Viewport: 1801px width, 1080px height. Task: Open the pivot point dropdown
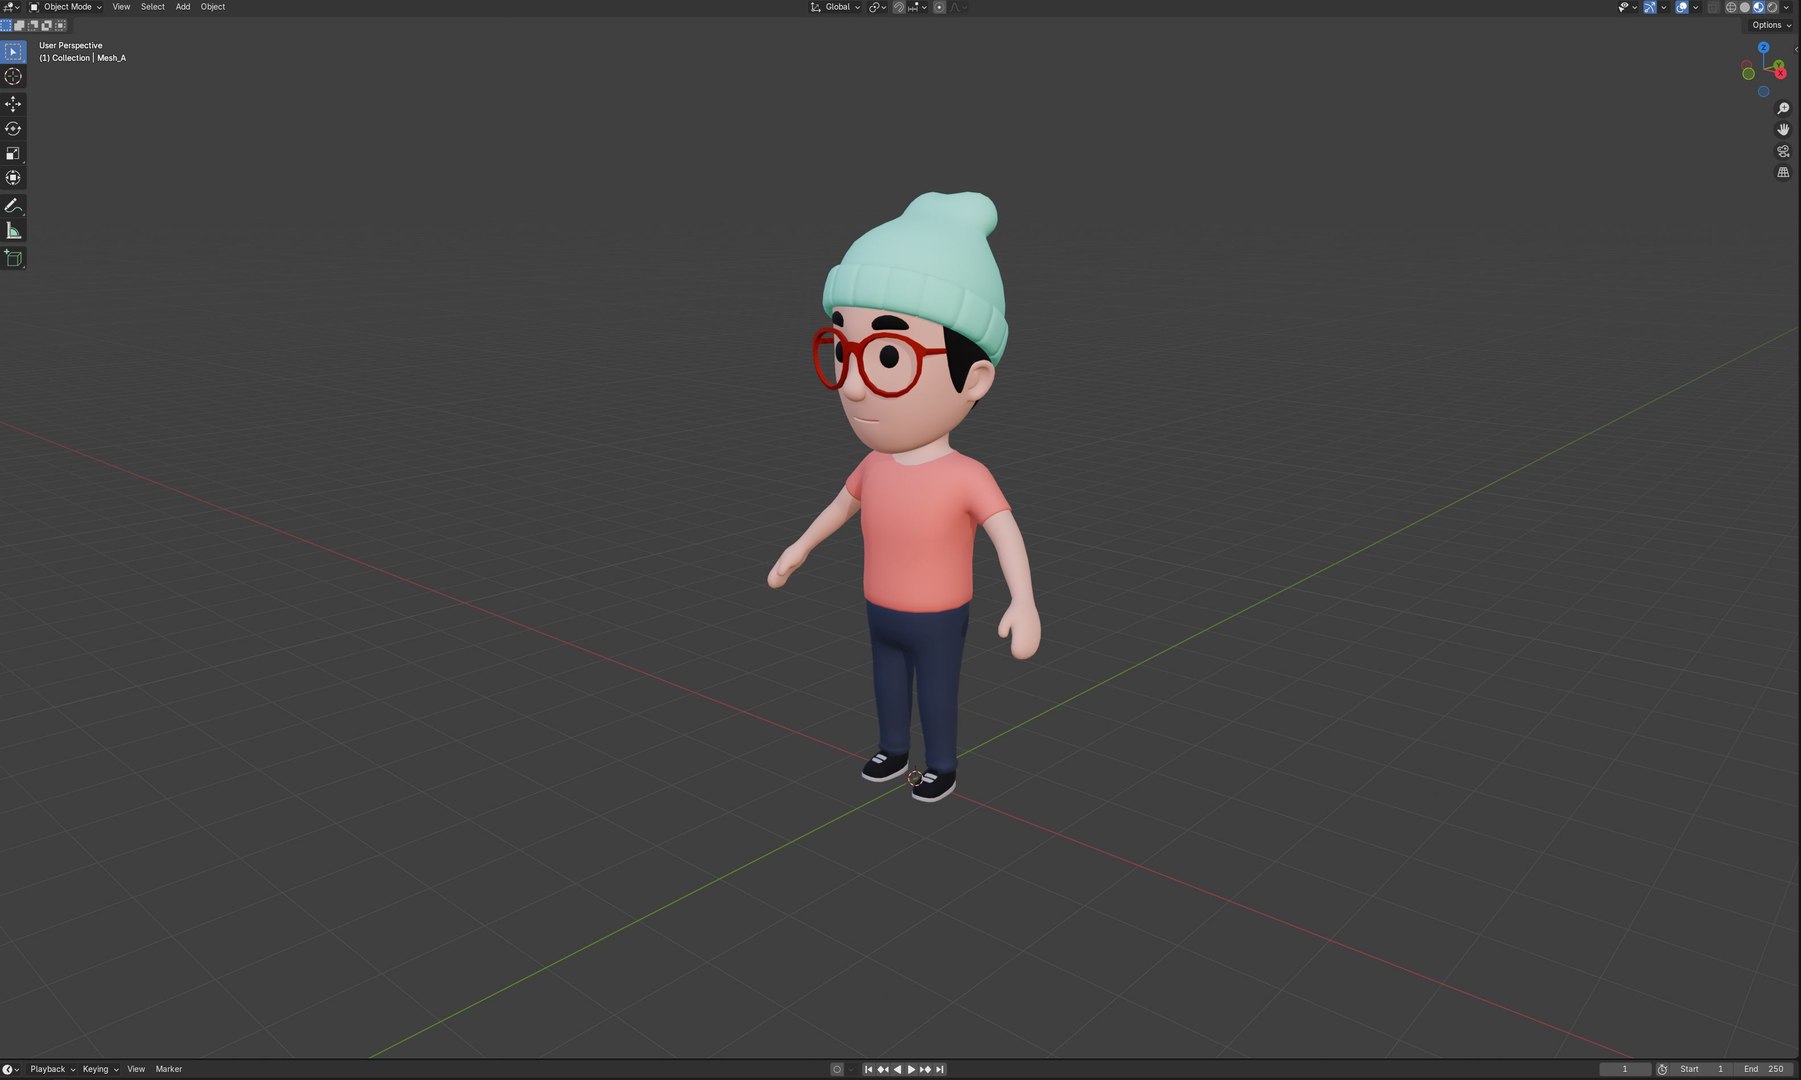click(877, 7)
